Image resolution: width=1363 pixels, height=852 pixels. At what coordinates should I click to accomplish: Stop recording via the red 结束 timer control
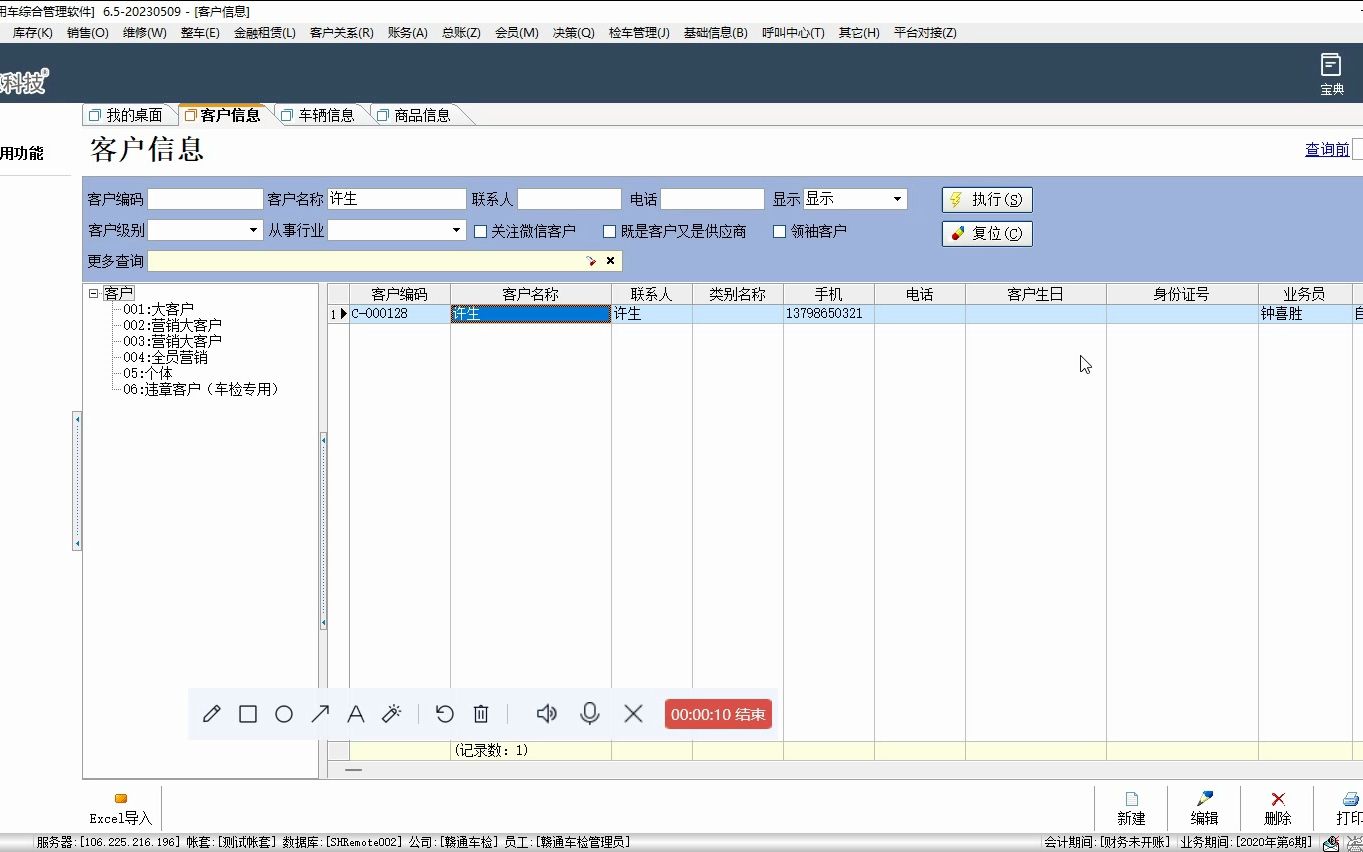(717, 713)
